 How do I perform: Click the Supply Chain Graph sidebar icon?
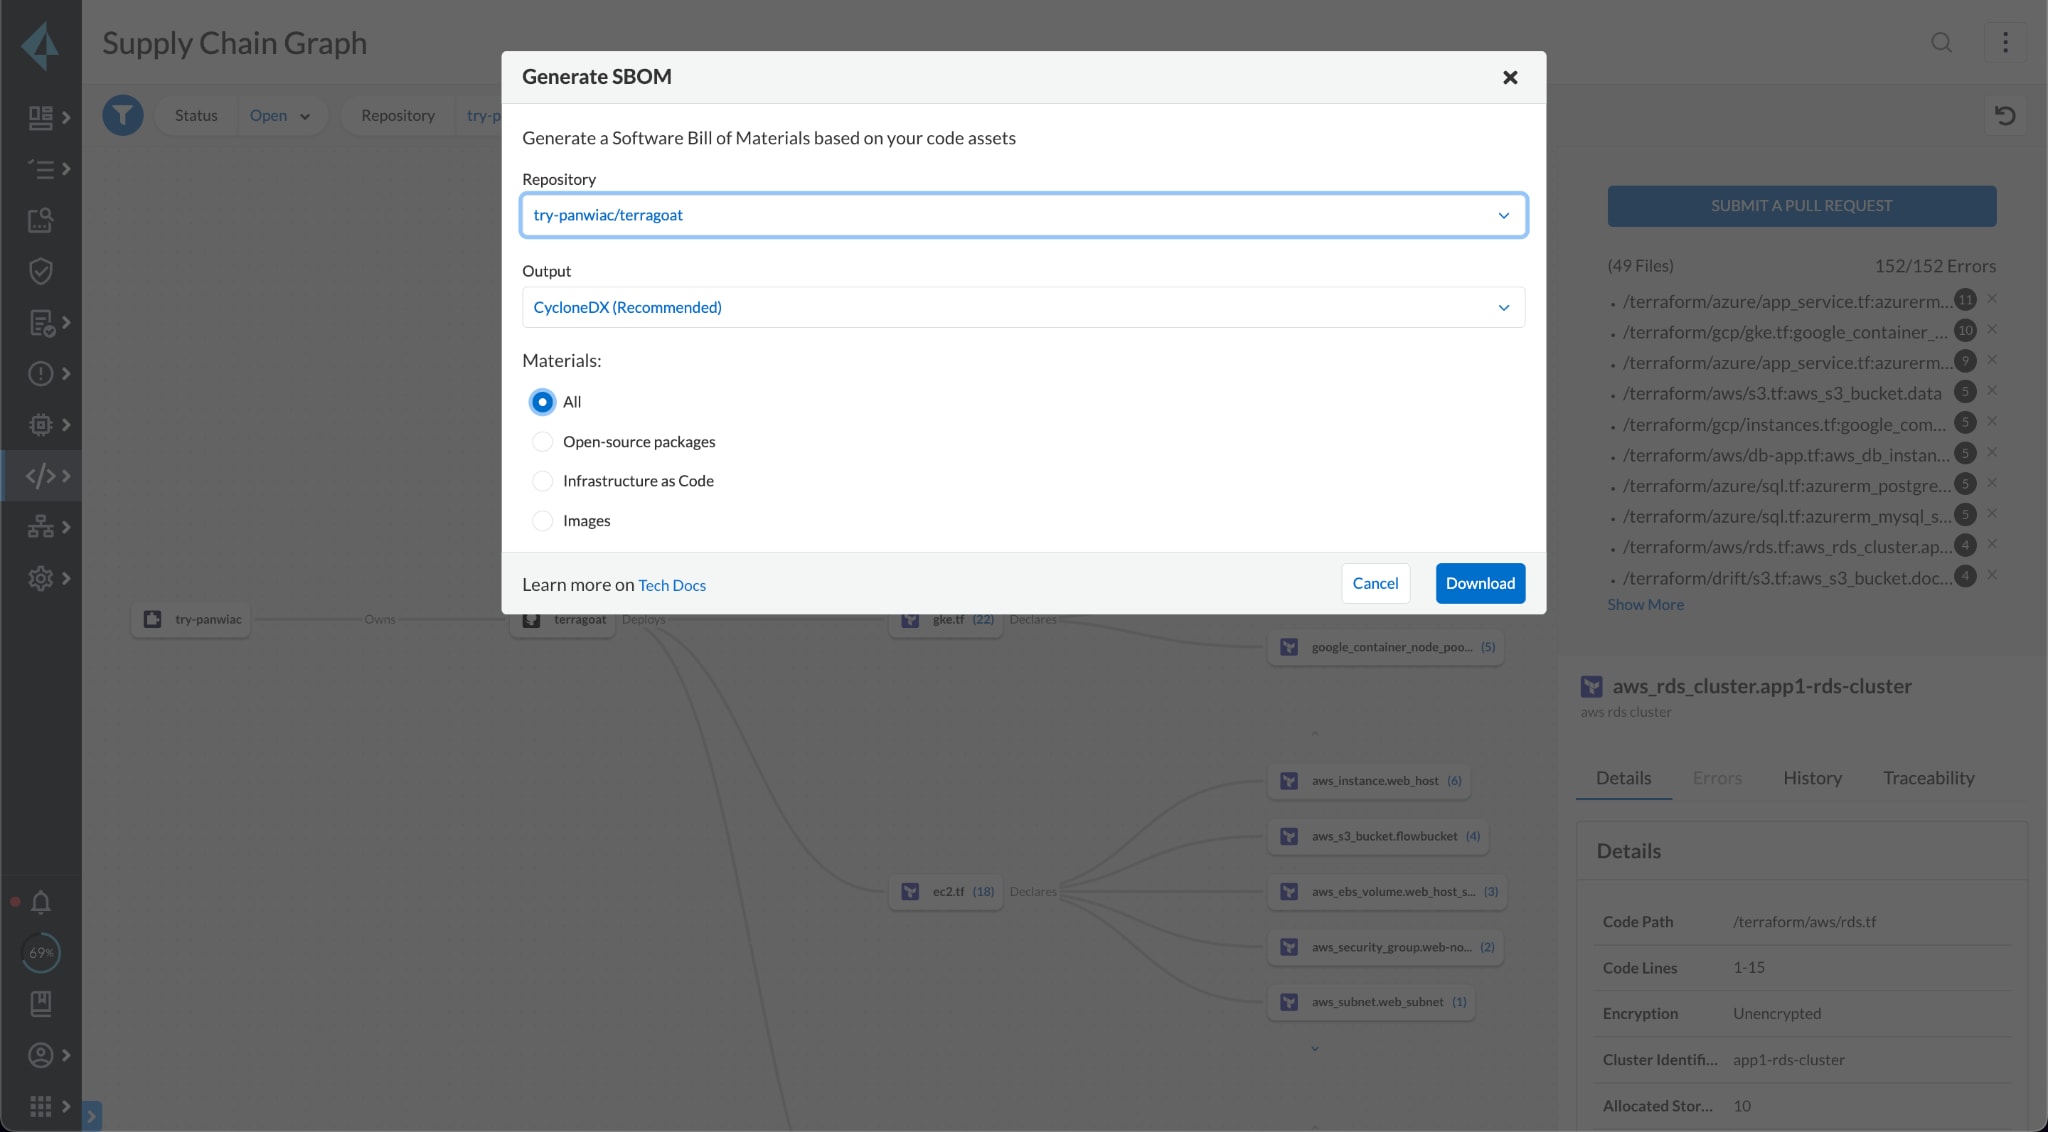[40, 528]
